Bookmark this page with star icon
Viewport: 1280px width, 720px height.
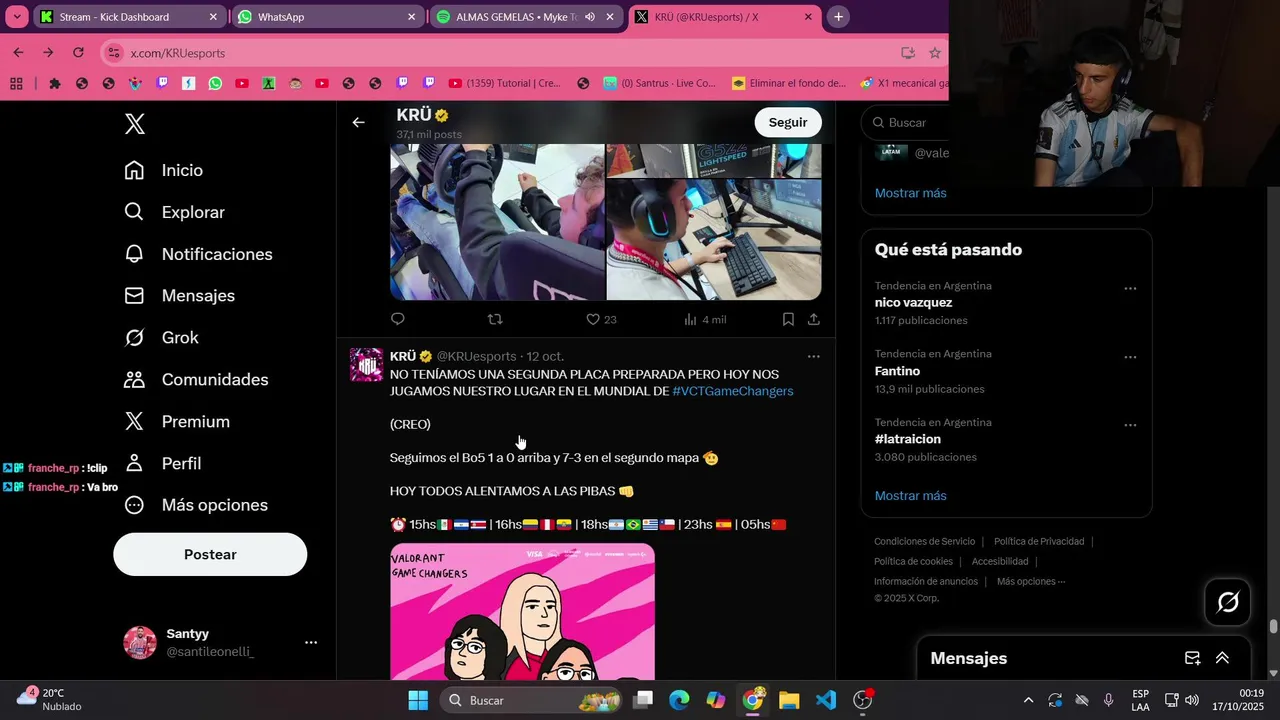tap(935, 53)
